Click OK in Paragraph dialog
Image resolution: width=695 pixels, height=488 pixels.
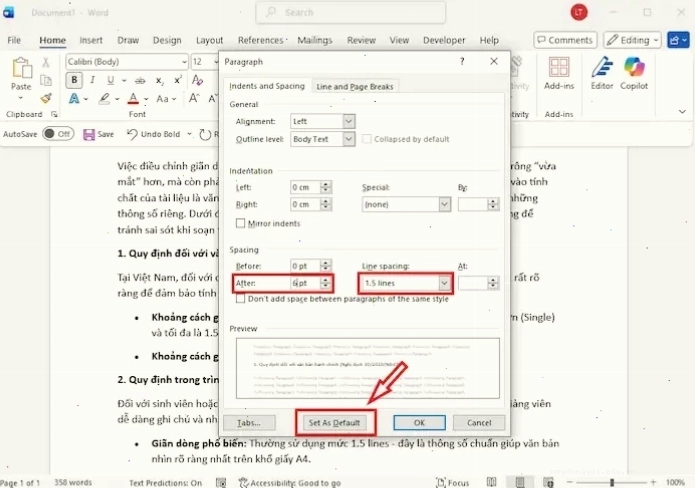(x=419, y=423)
